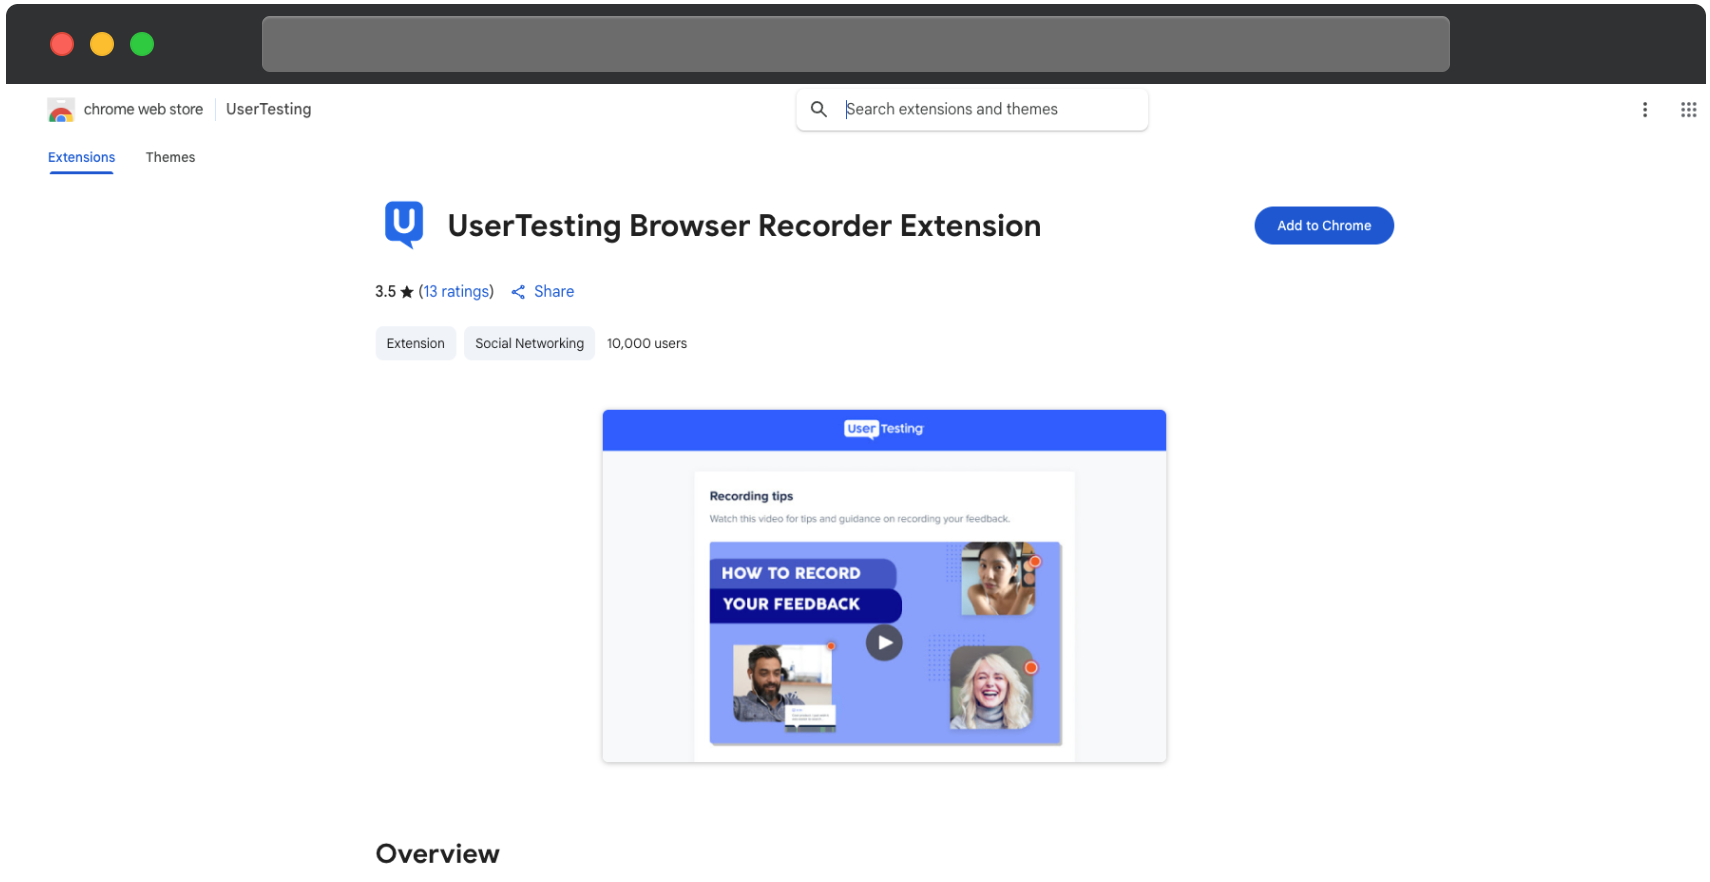This screenshot has height=882, width=1710.
Task: Click the Recording tips heading in preview
Action: pos(751,496)
